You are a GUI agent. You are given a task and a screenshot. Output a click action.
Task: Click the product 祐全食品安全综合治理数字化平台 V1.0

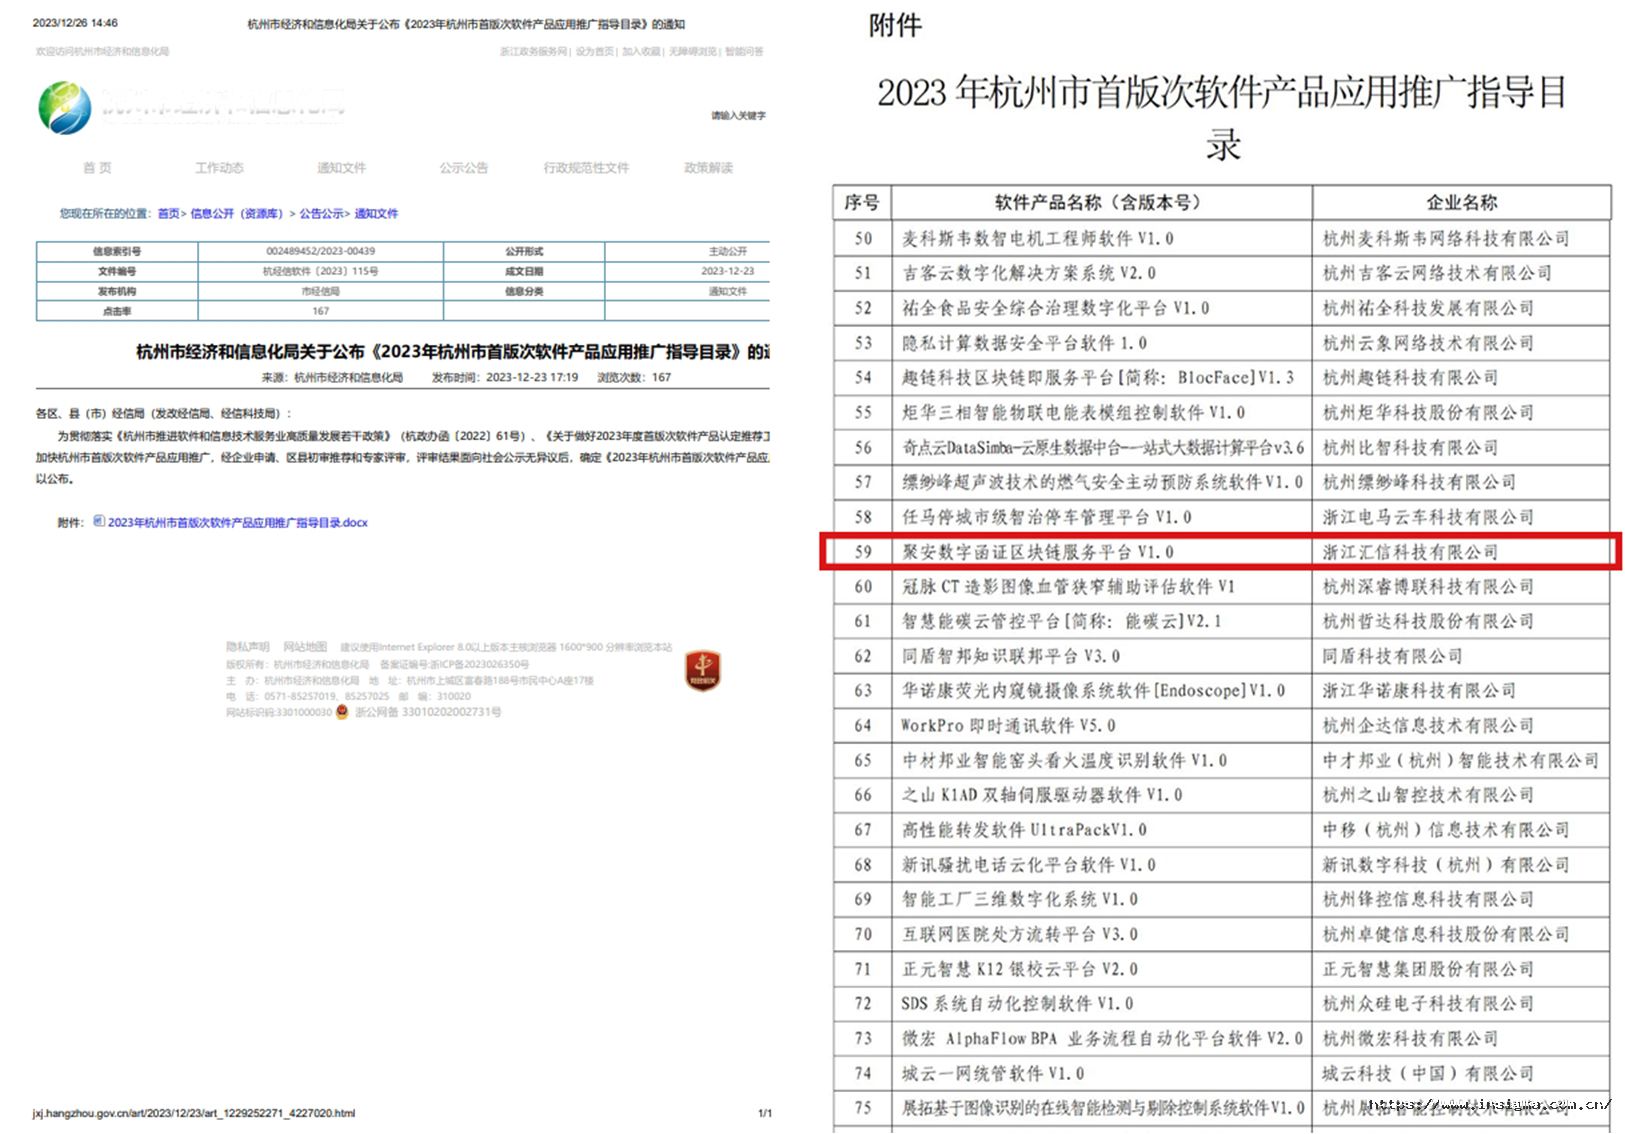[x=1056, y=308]
